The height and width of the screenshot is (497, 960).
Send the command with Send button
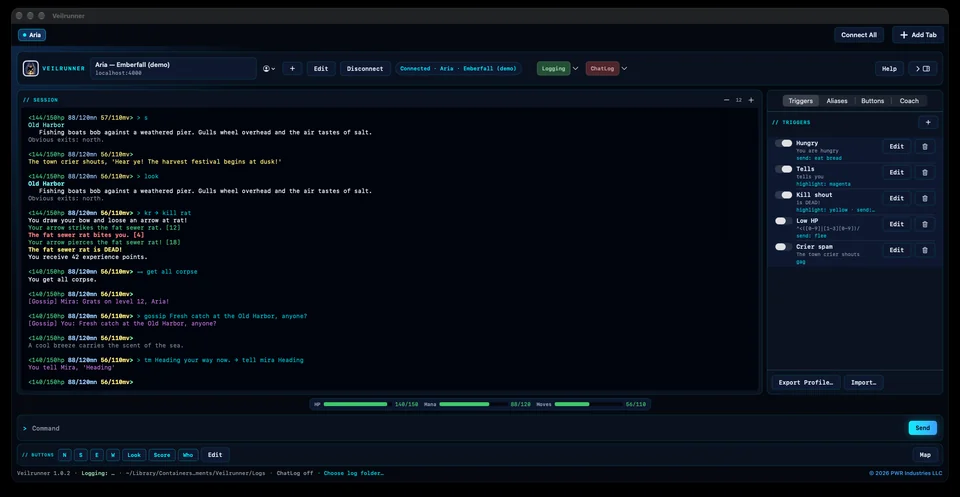pyautogui.click(x=923, y=428)
